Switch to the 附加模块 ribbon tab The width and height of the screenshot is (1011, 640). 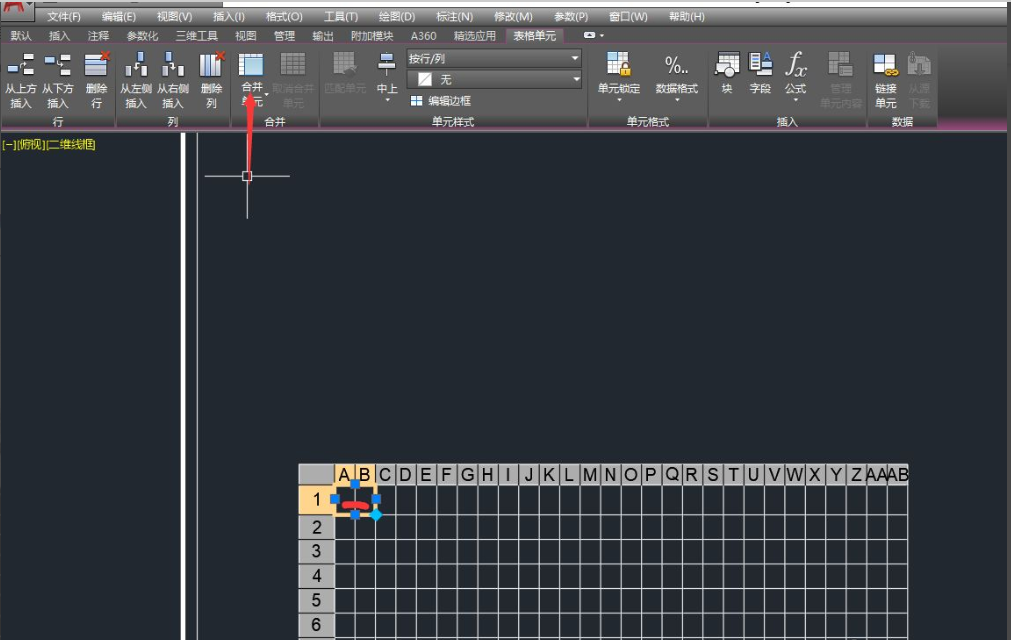(372, 36)
